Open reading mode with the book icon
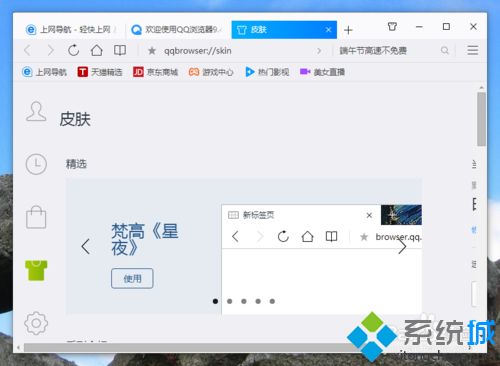The height and width of the screenshot is (366, 500). point(120,50)
